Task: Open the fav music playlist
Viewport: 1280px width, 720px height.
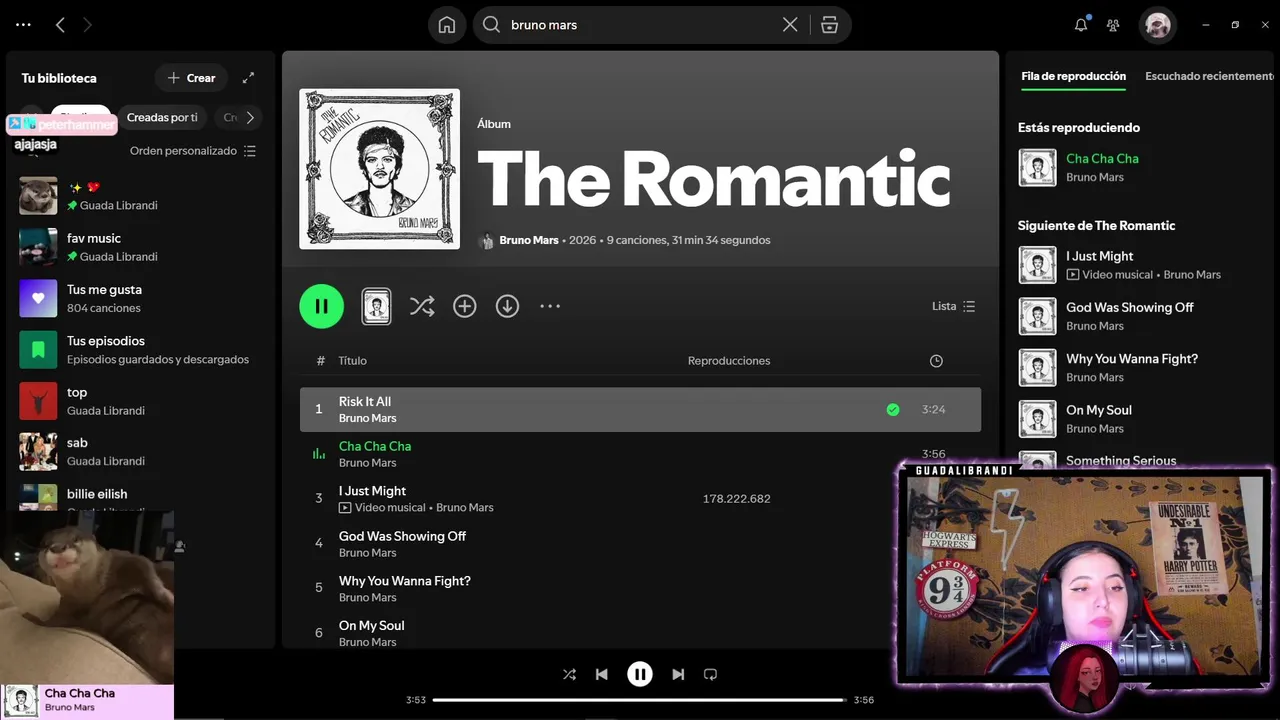Action: 140,247
